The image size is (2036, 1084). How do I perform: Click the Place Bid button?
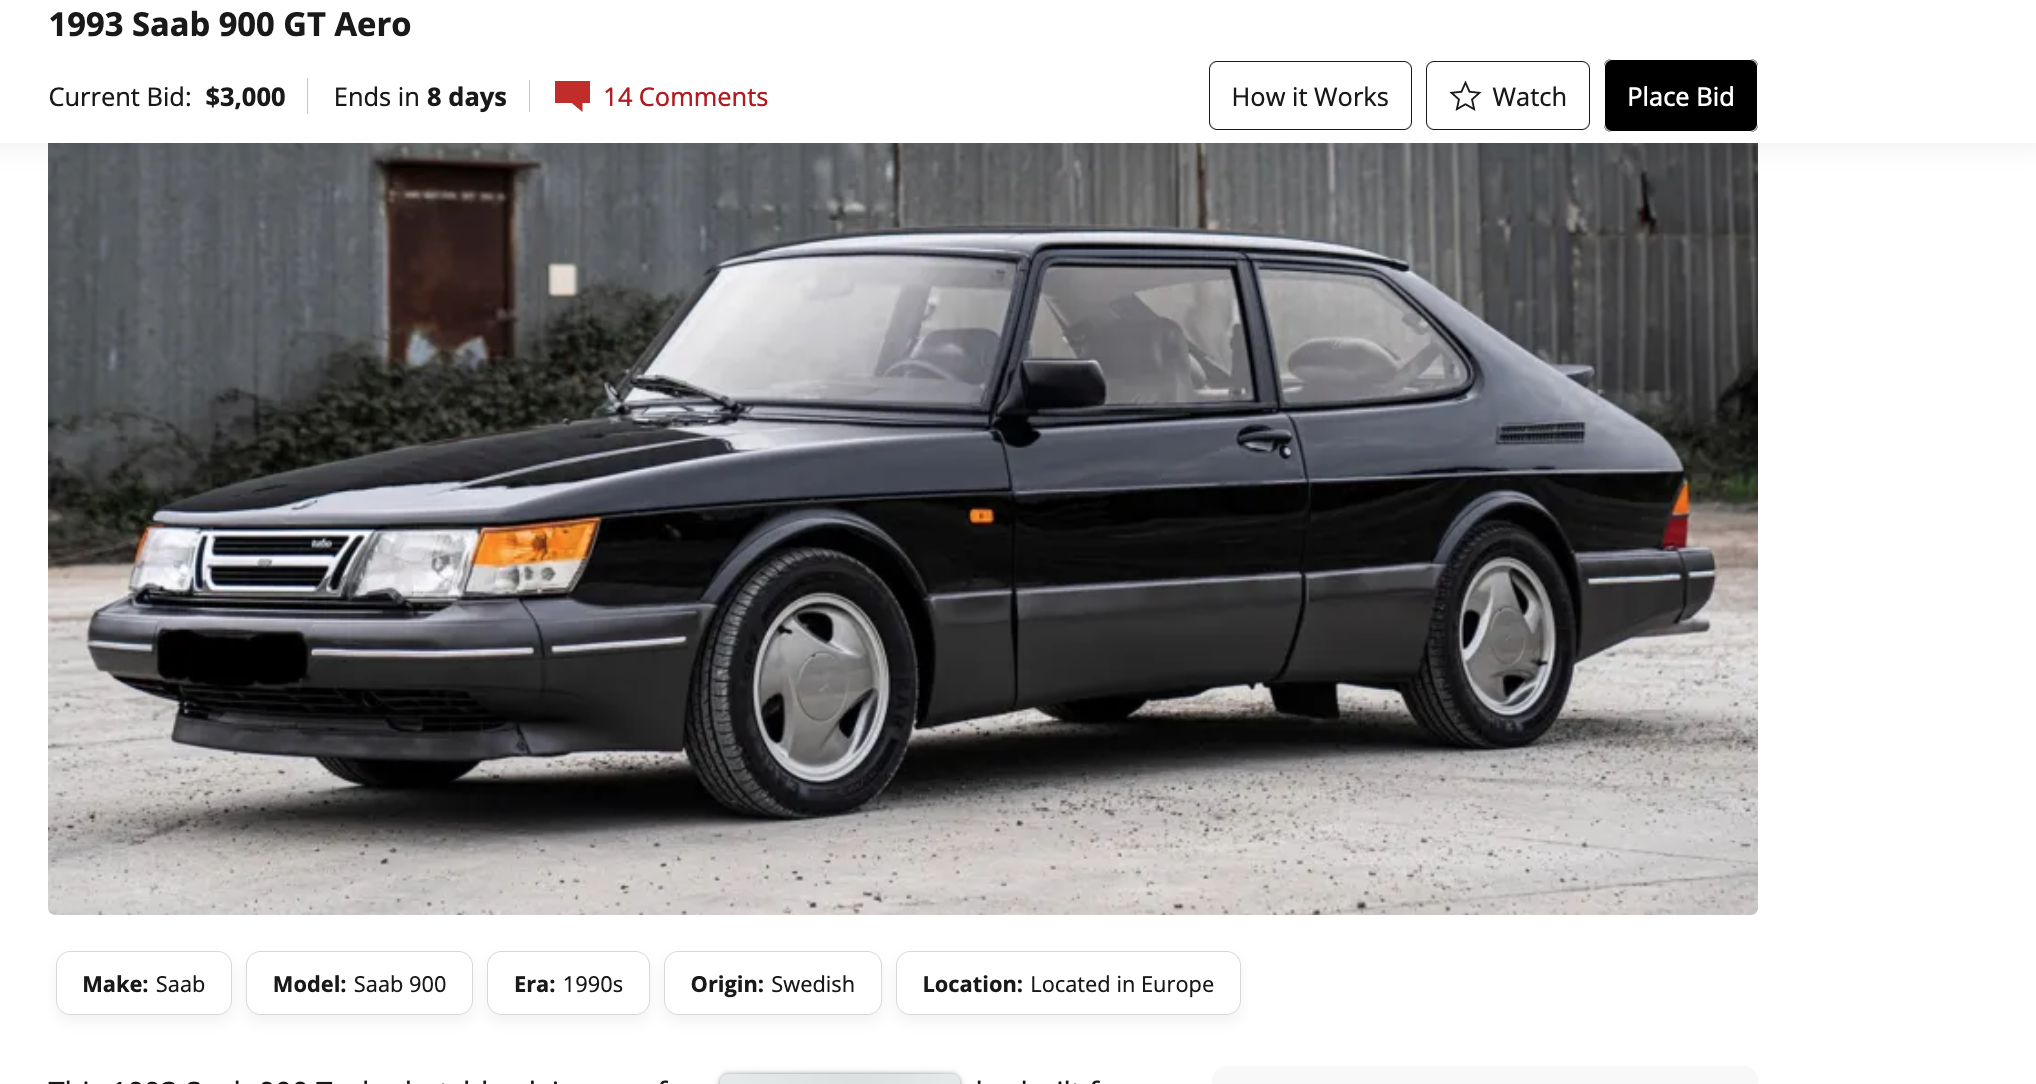(x=1680, y=96)
